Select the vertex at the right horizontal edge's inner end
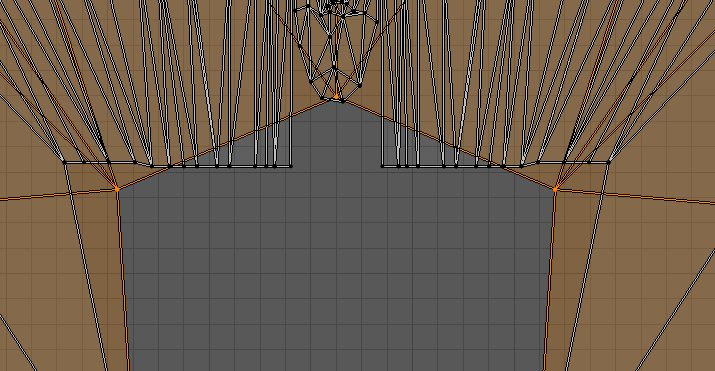Image resolution: width=715 pixels, height=371 pixels. click(382, 166)
